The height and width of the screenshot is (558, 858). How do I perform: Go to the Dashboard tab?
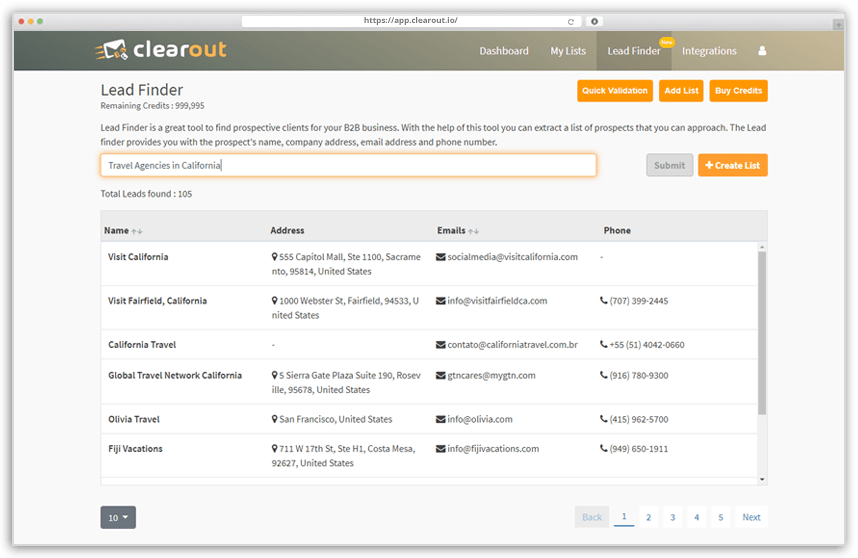[x=504, y=51]
